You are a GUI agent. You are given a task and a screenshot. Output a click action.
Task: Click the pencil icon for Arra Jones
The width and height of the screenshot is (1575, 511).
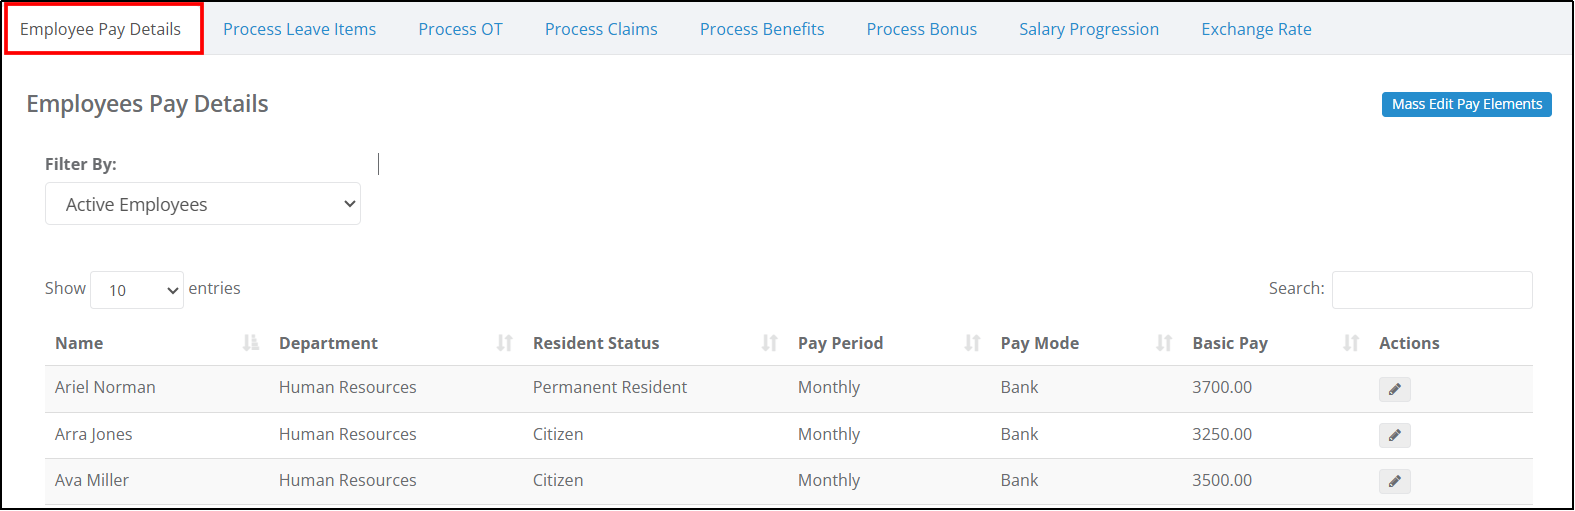(1394, 435)
